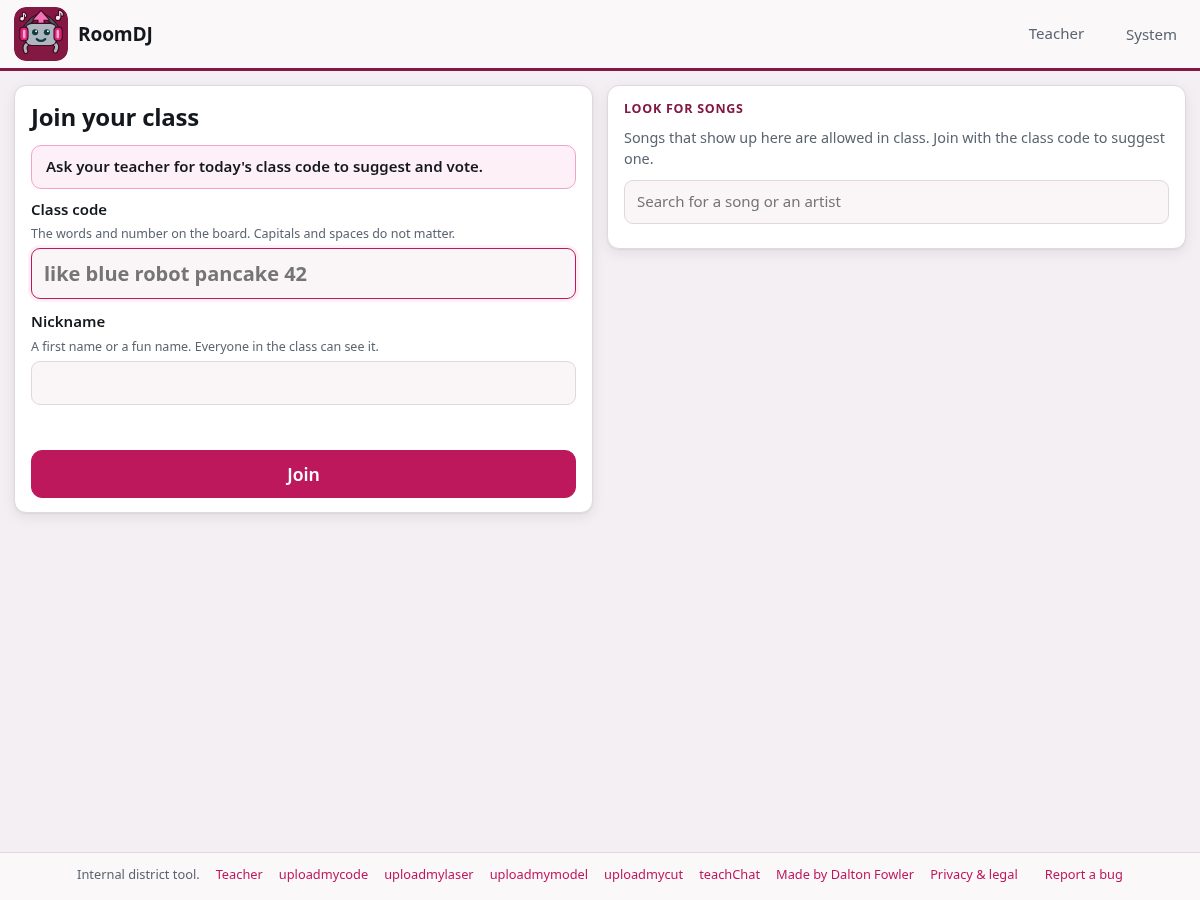Open the uploadmycut footer link
1200x900 pixels.
coord(643,874)
